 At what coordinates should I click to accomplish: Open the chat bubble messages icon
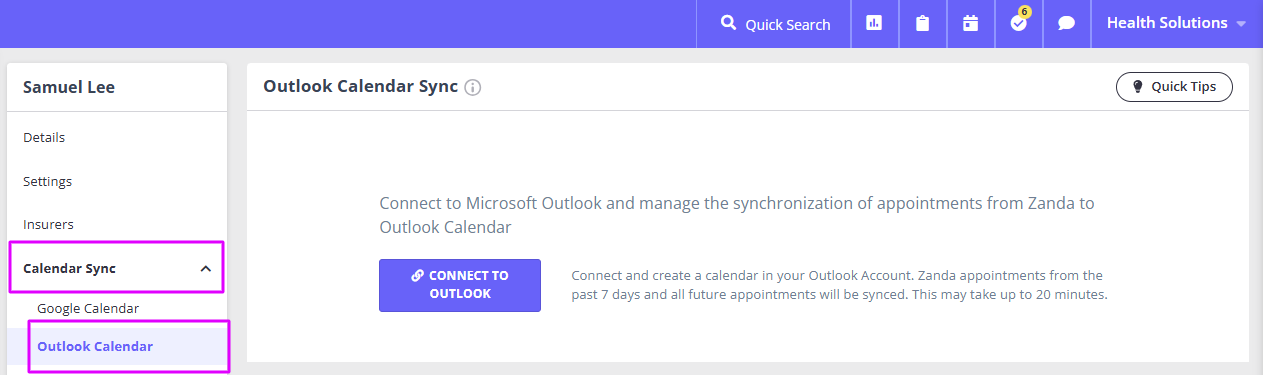[1067, 23]
